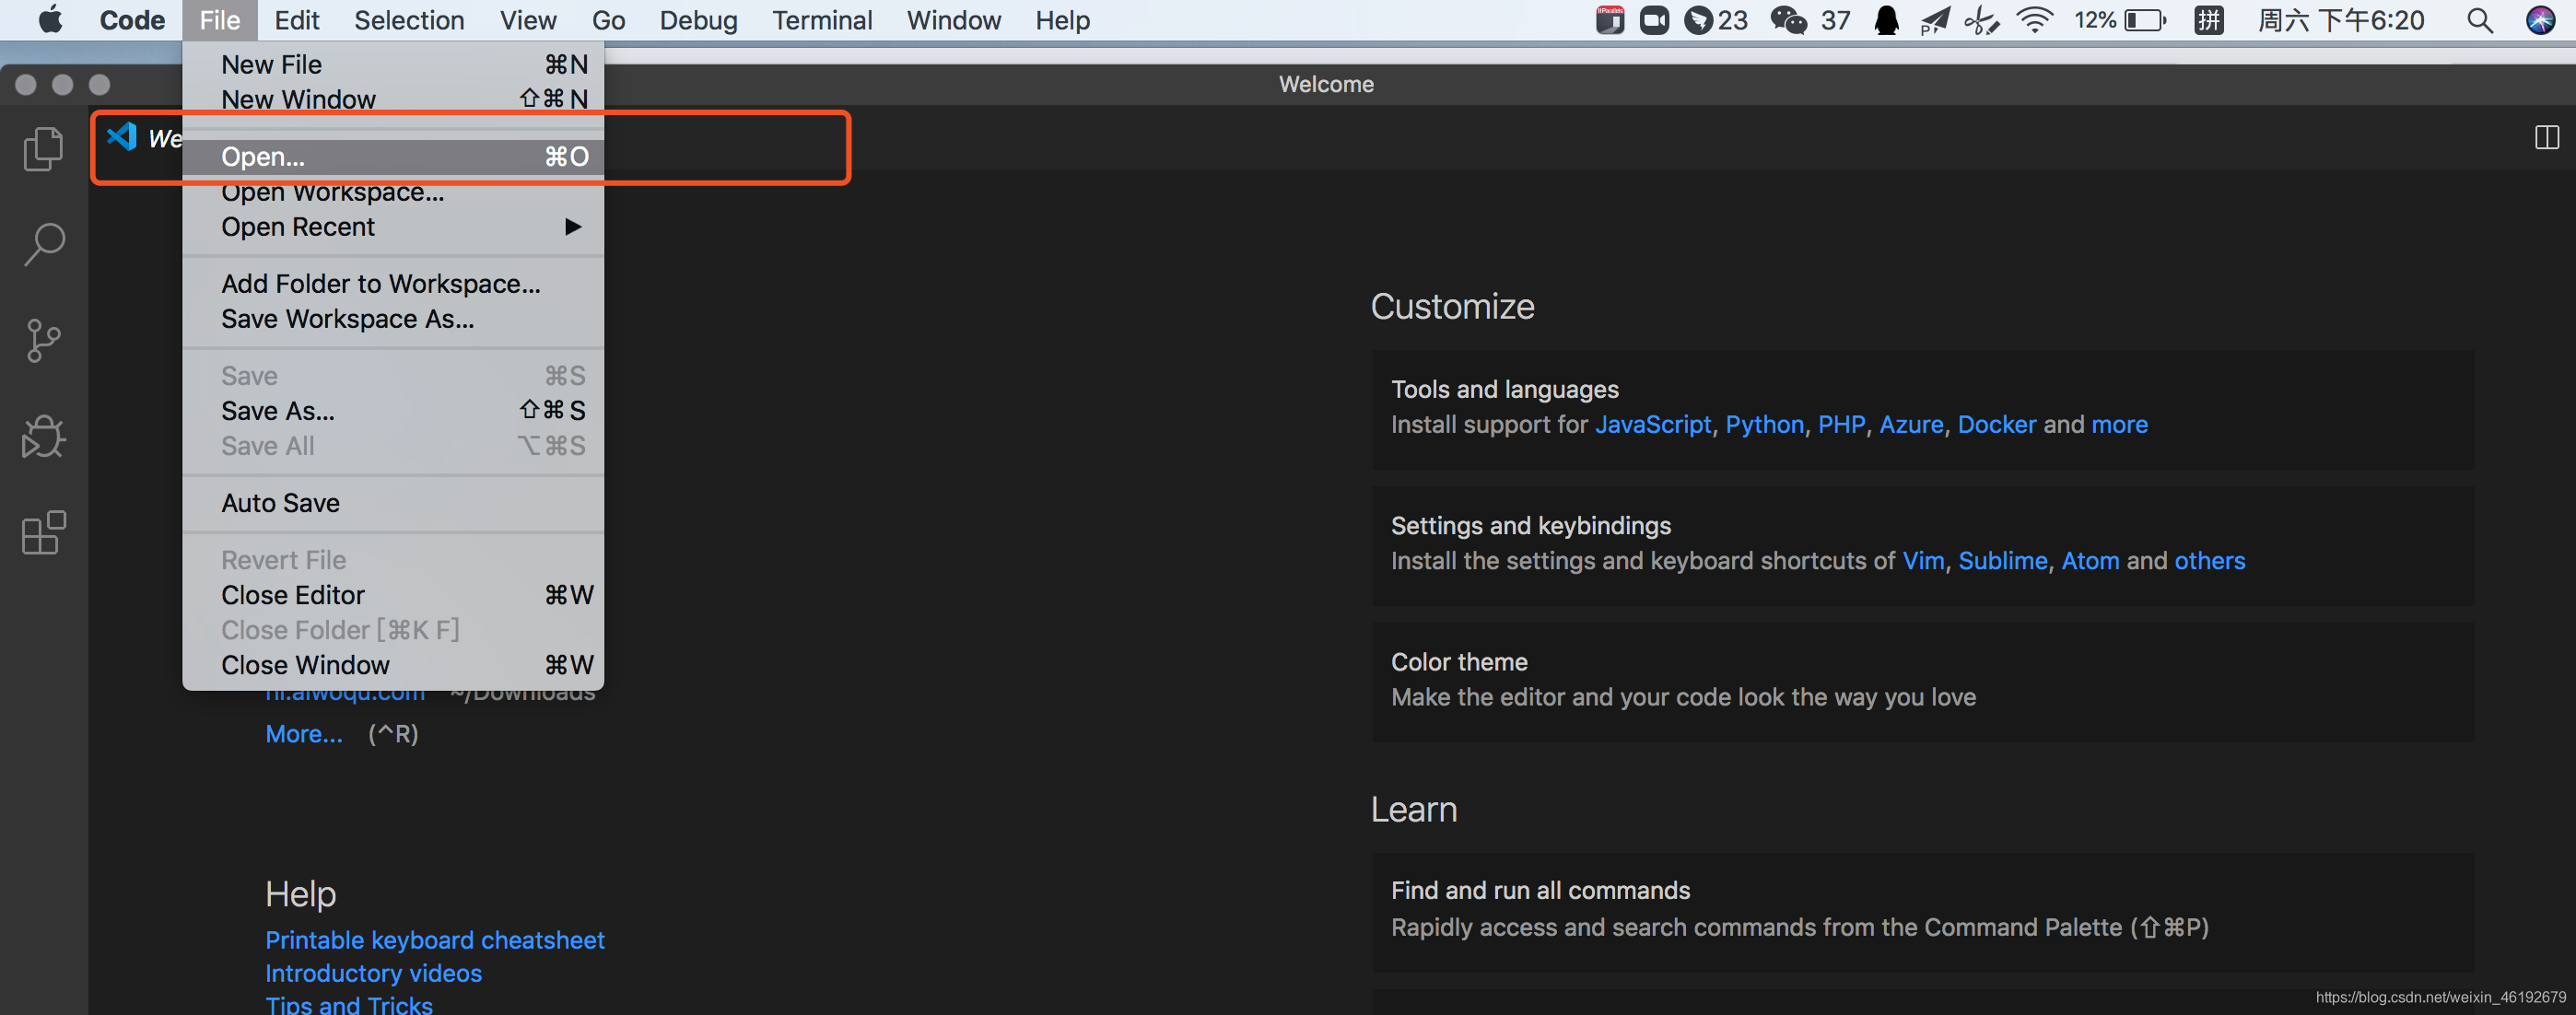Image resolution: width=2576 pixels, height=1015 pixels.
Task: Click the Atom keybindings link
Action: point(2090,561)
